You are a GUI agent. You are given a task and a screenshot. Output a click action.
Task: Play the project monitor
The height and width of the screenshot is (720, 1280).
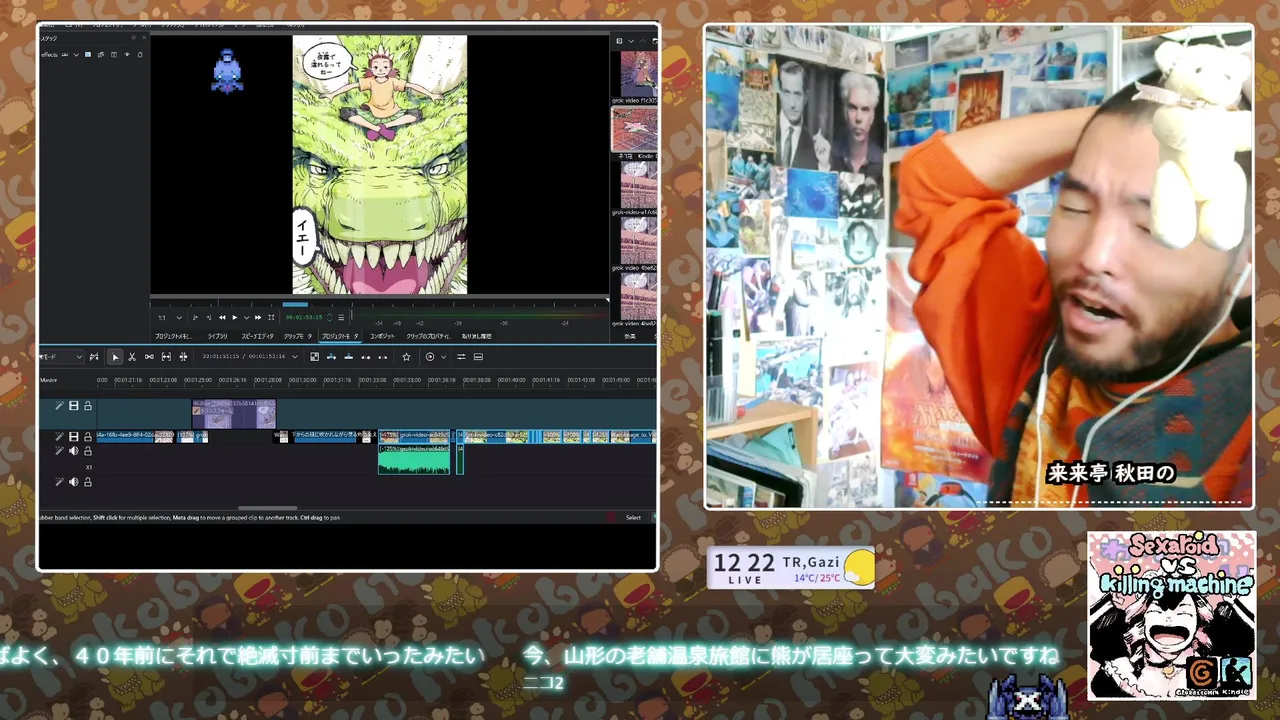coord(235,317)
